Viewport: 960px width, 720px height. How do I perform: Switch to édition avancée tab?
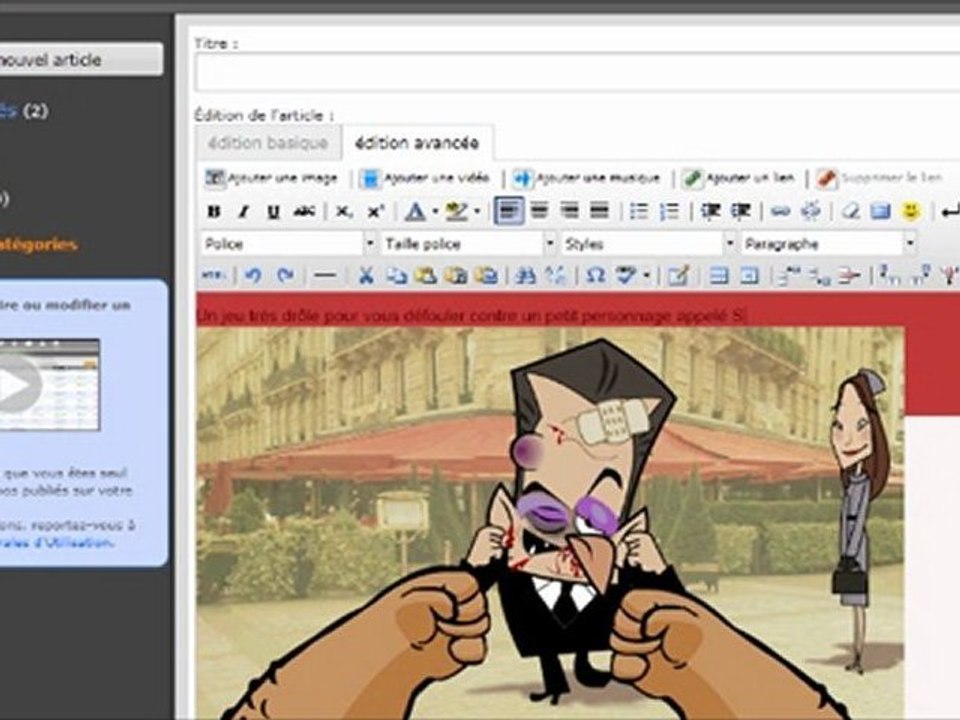[417, 143]
